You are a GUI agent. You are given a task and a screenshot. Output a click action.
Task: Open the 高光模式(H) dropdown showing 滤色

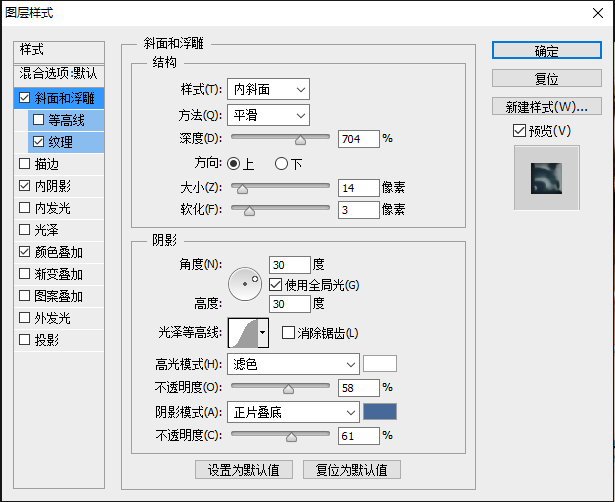click(293, 364)
